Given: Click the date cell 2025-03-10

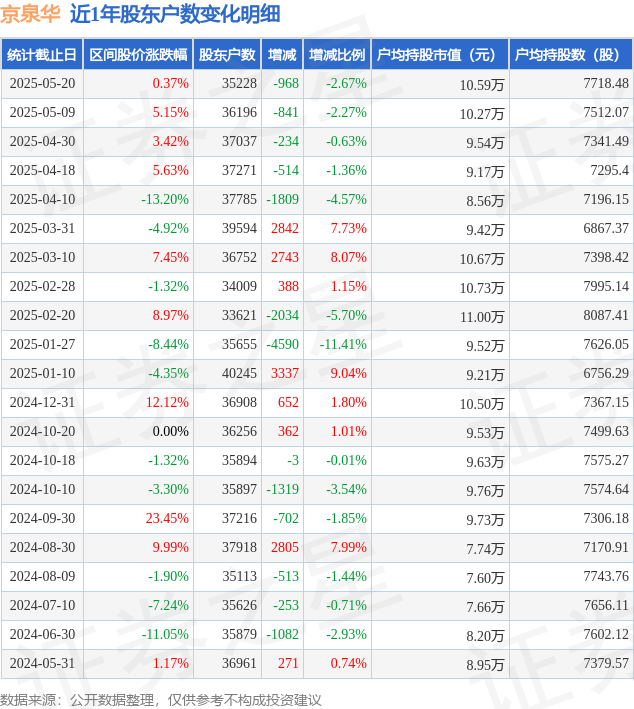Looking at the screenshot, I should pos(43,257).
